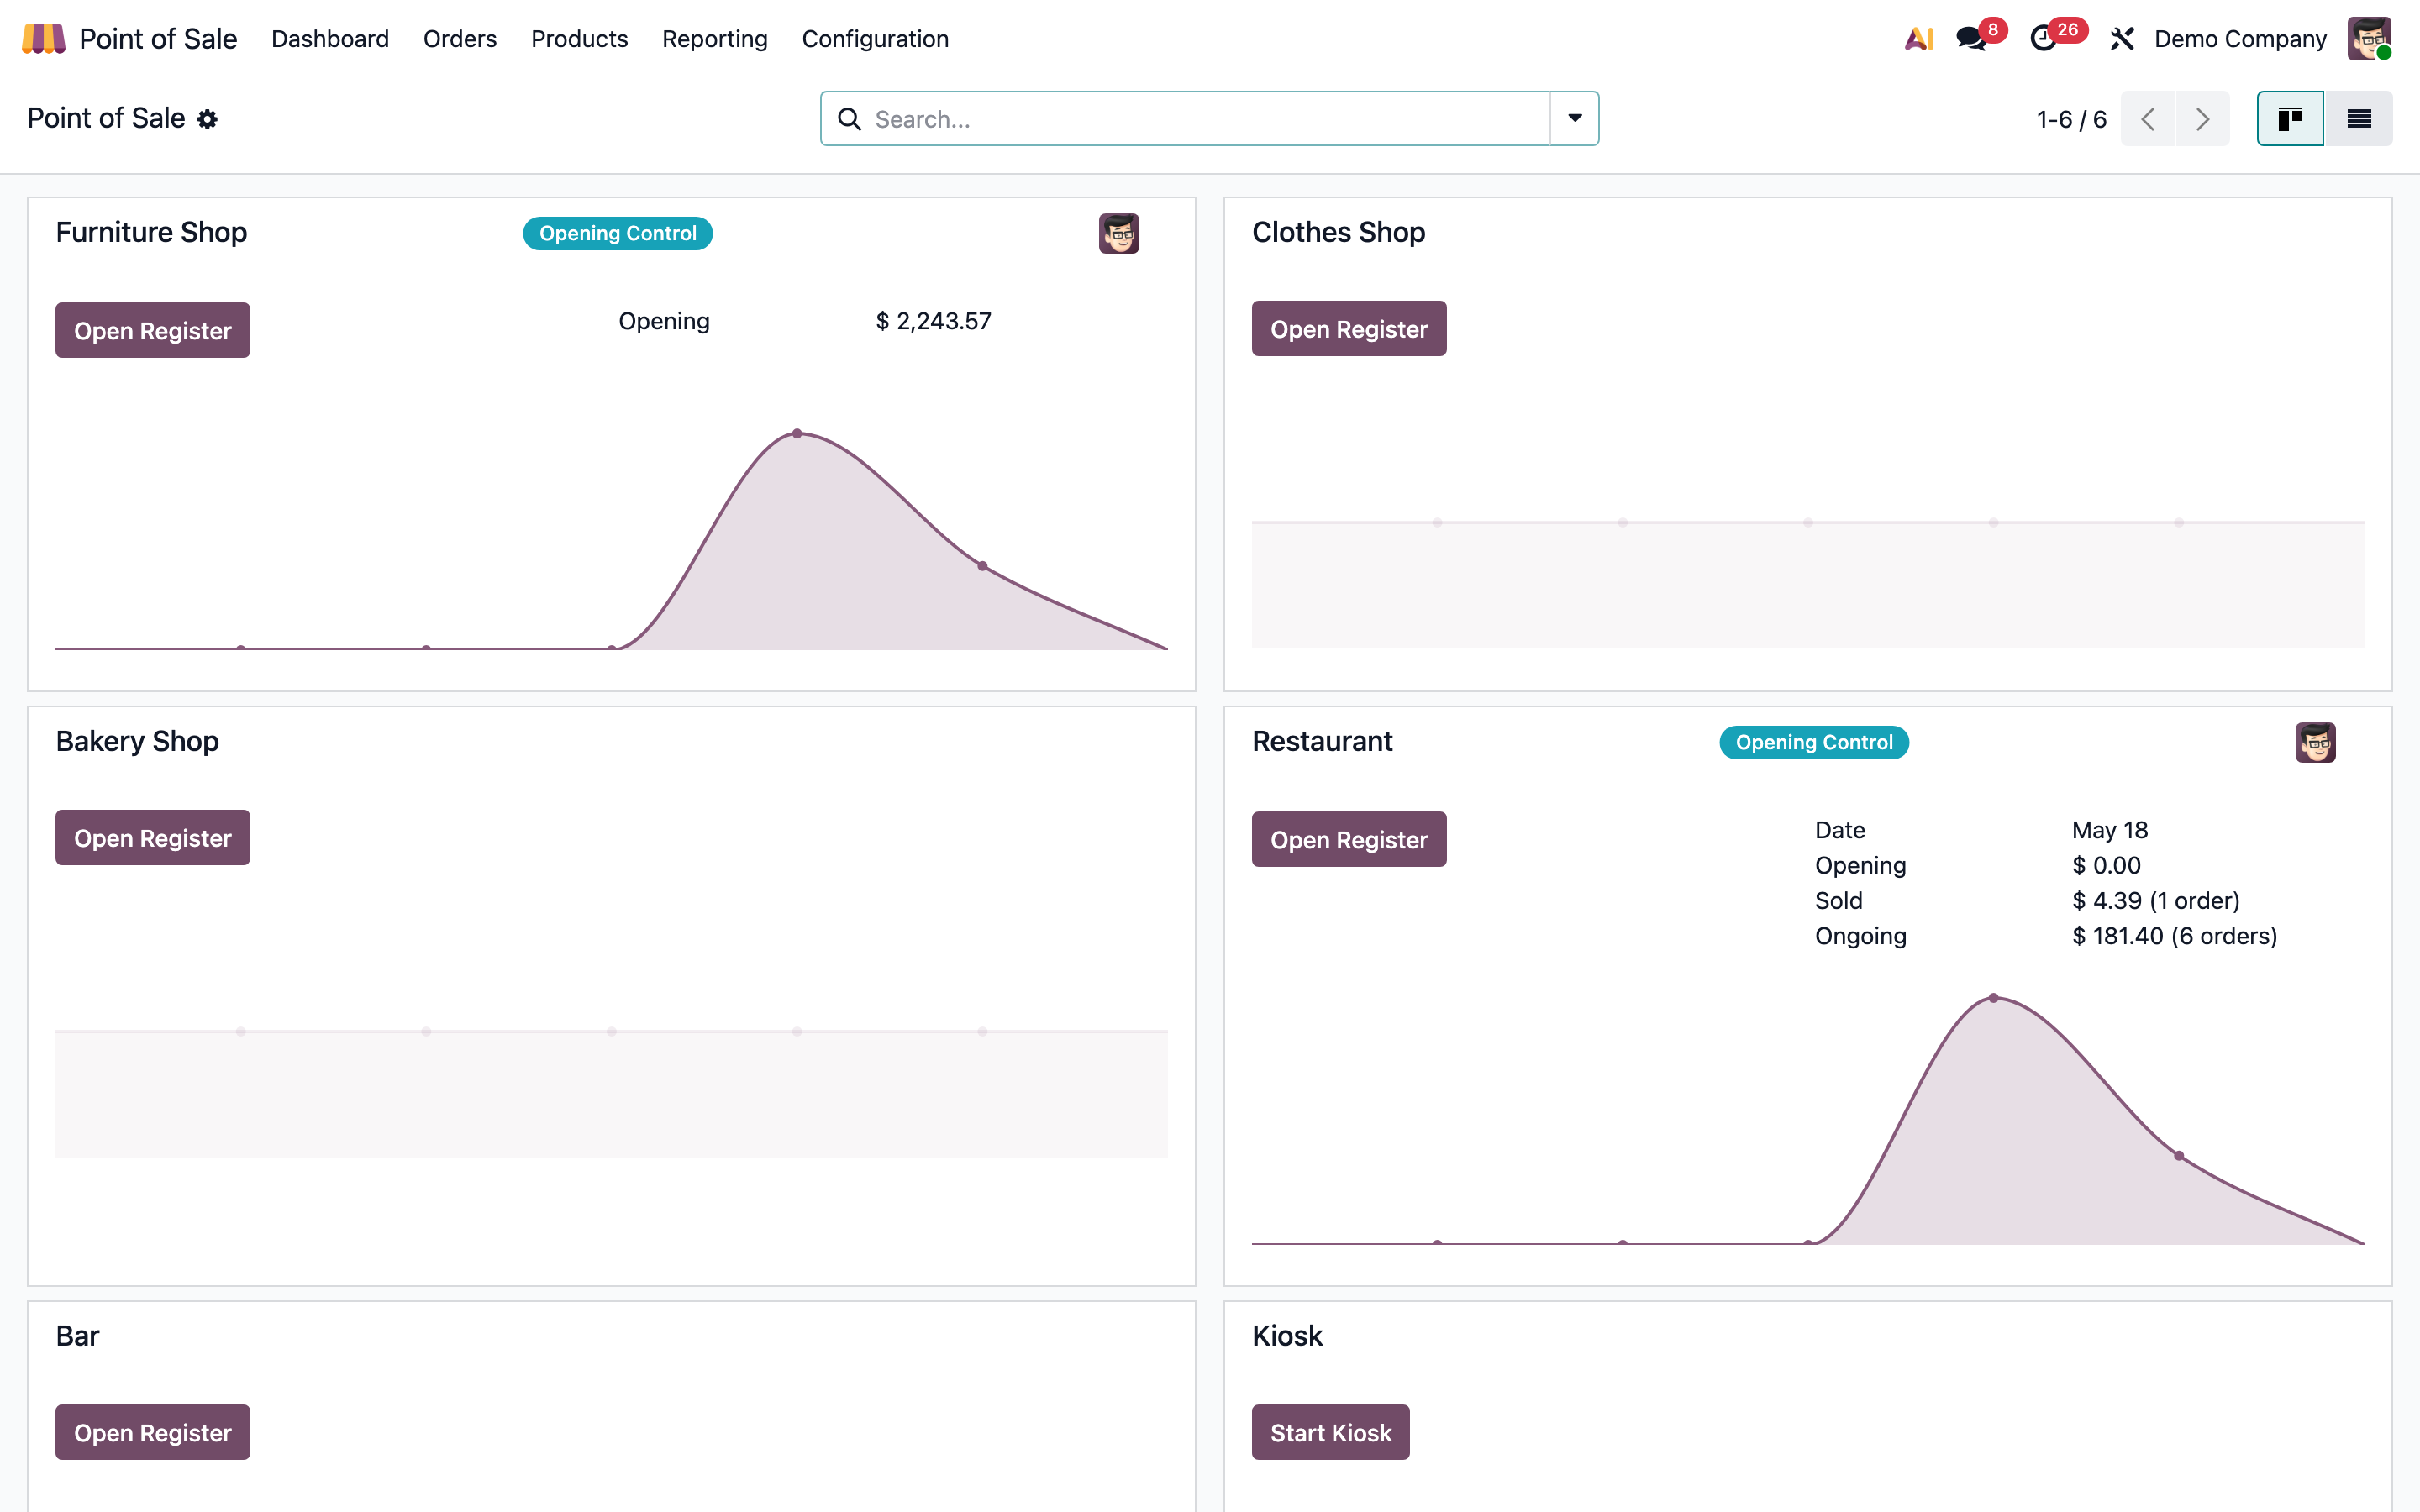Open the Dashboard menu
2420x1512 pixels.
[330, 38]
